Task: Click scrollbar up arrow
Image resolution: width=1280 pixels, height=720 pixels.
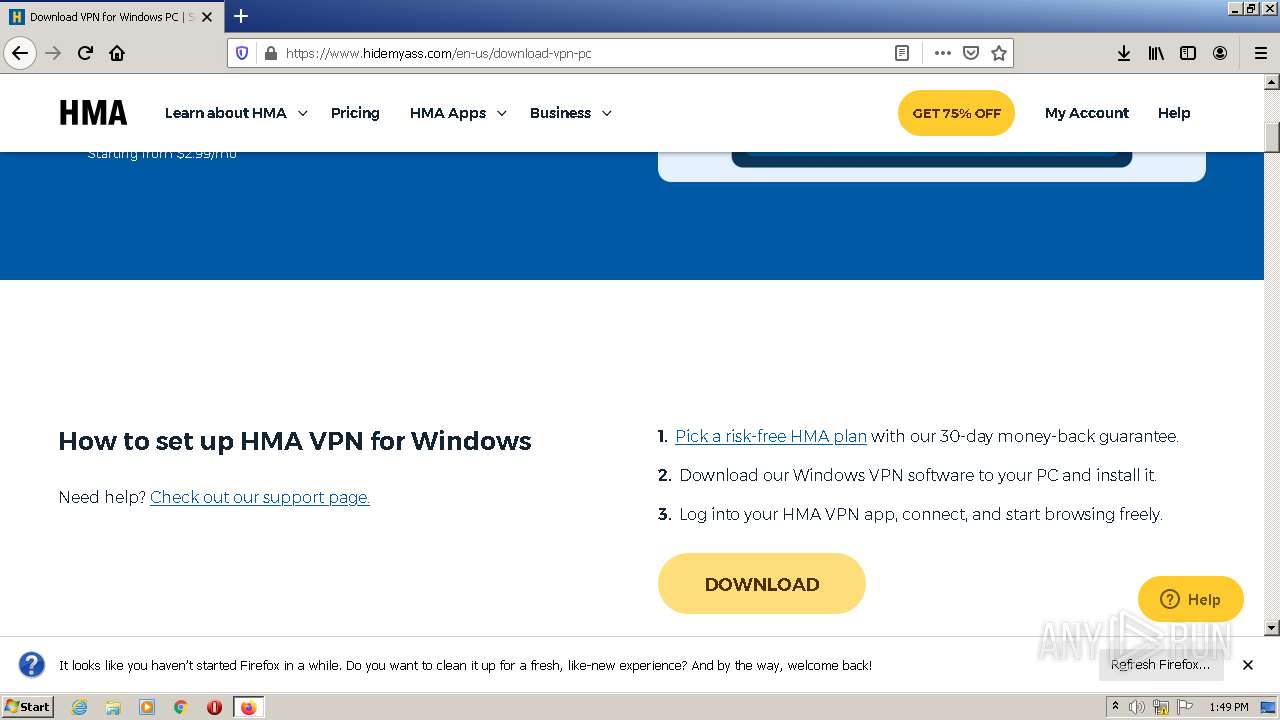Action: tap(1272, 81)
